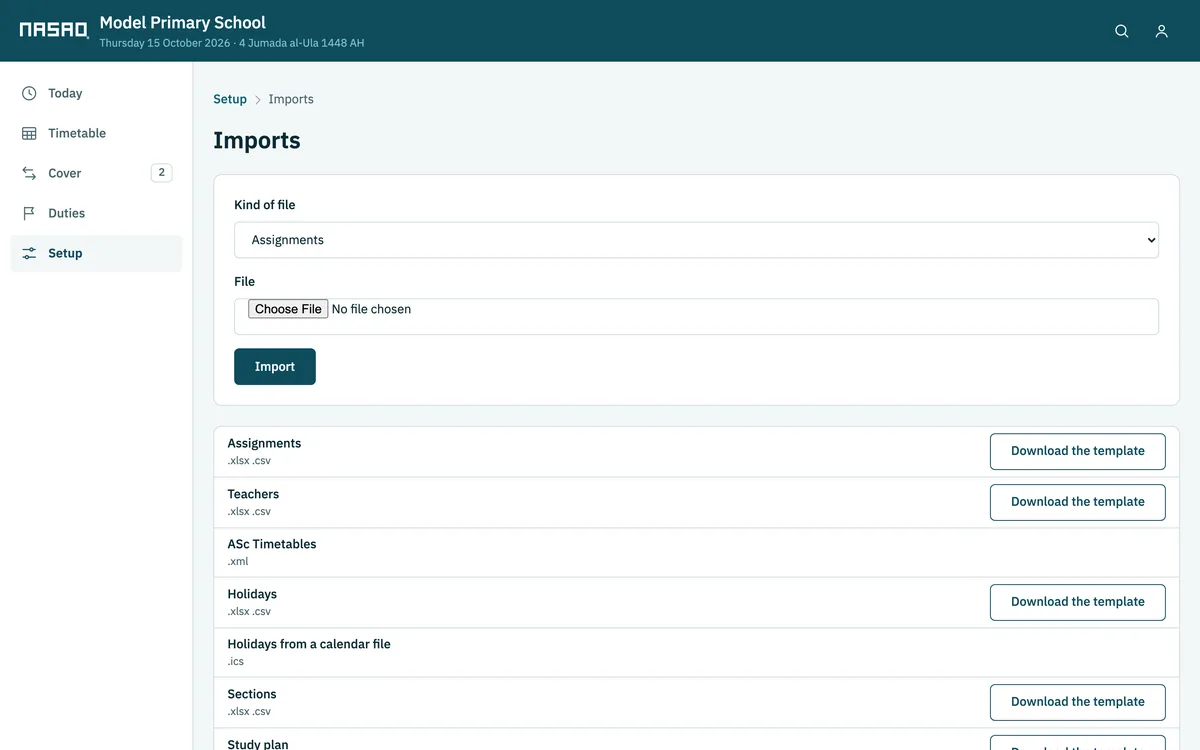Screen dimensions: 1200x750
Task: Click the .xml format text
Action: [x=238, y=562]
